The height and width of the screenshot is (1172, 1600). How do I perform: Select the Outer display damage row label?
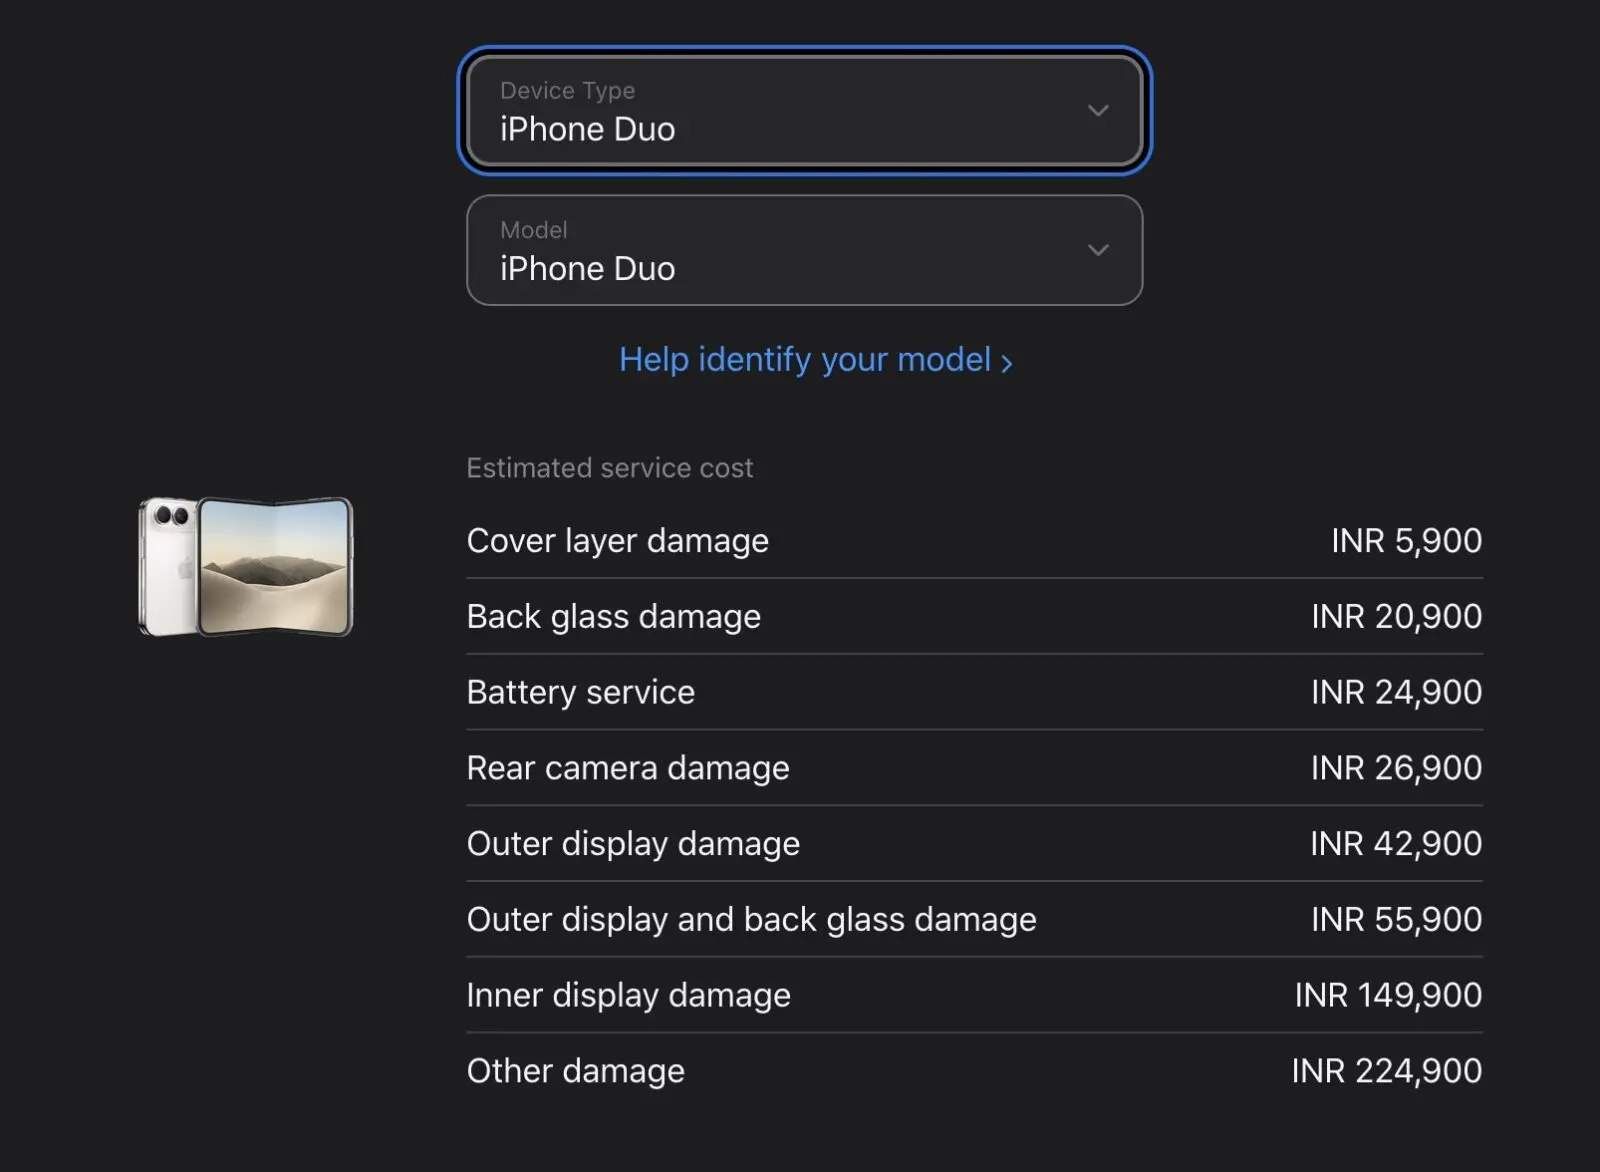click(x=633, y=844)
